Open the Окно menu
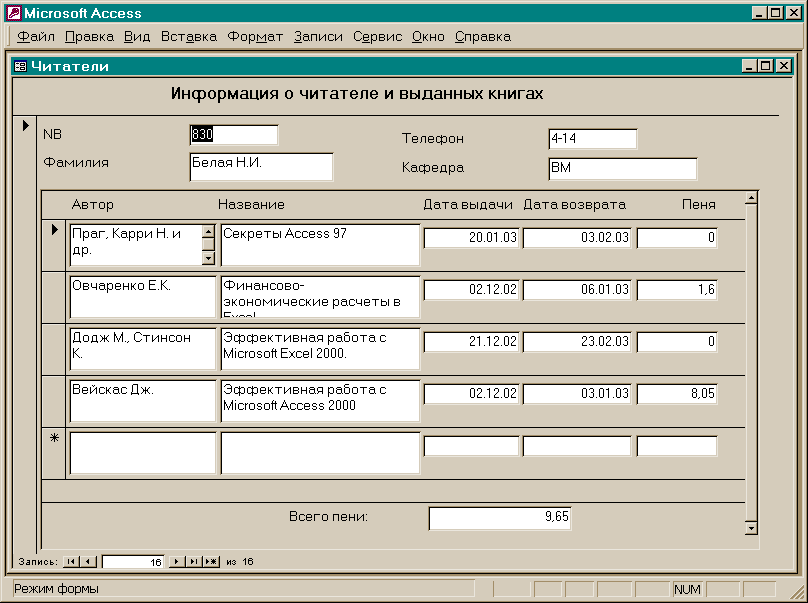The width and height of the screenshot is (808, 603). (x=428, y=37)
